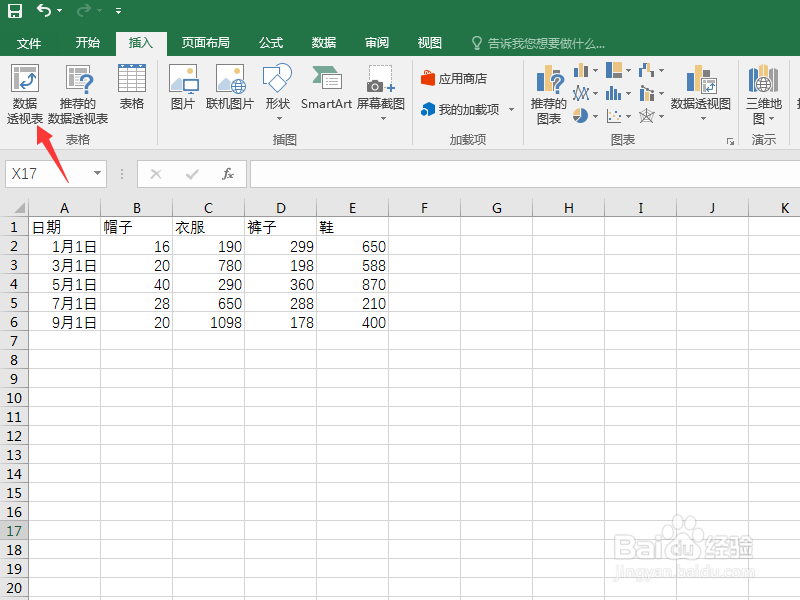
Task: Click 推荐的图表 recommended charts
Action: 549,95
